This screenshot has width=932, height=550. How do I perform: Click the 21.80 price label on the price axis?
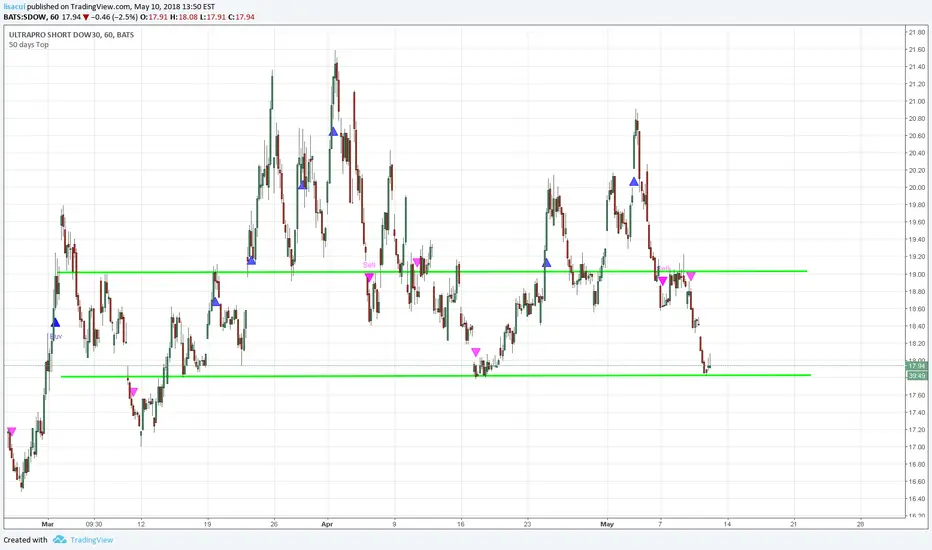click(x=917, y=33)
